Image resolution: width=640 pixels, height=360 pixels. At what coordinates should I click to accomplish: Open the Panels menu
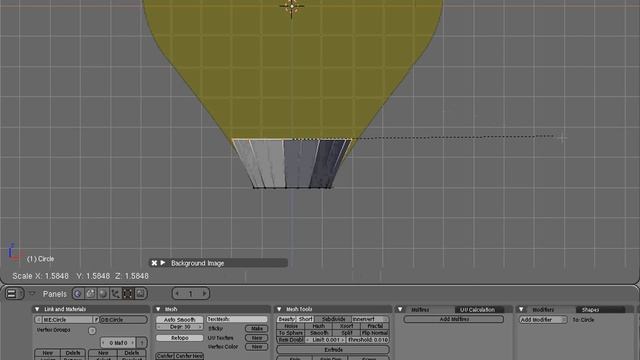pyautogui.click(x=54, y=294)
